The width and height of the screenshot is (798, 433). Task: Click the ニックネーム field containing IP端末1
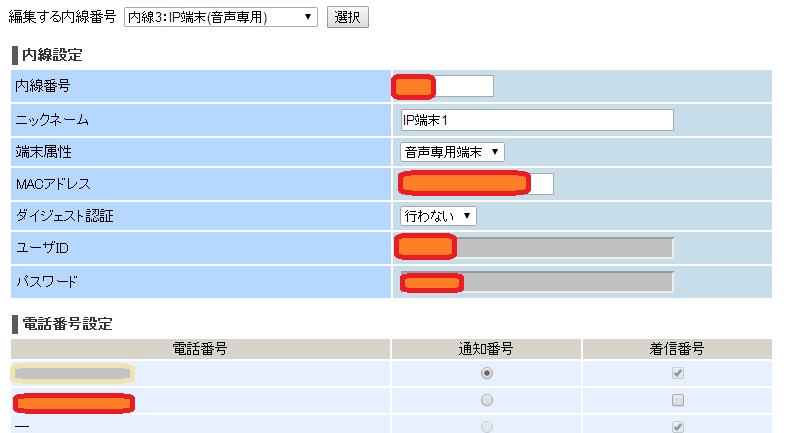(x=537, y=120)
